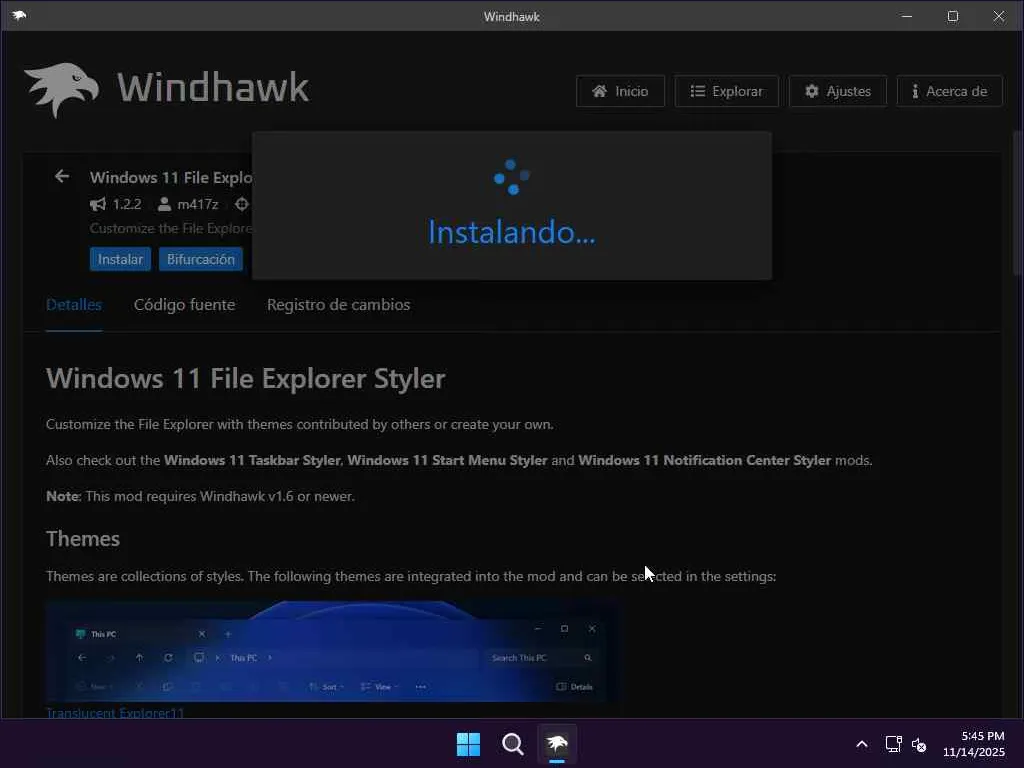Click the muted volume tray icon

919,744
